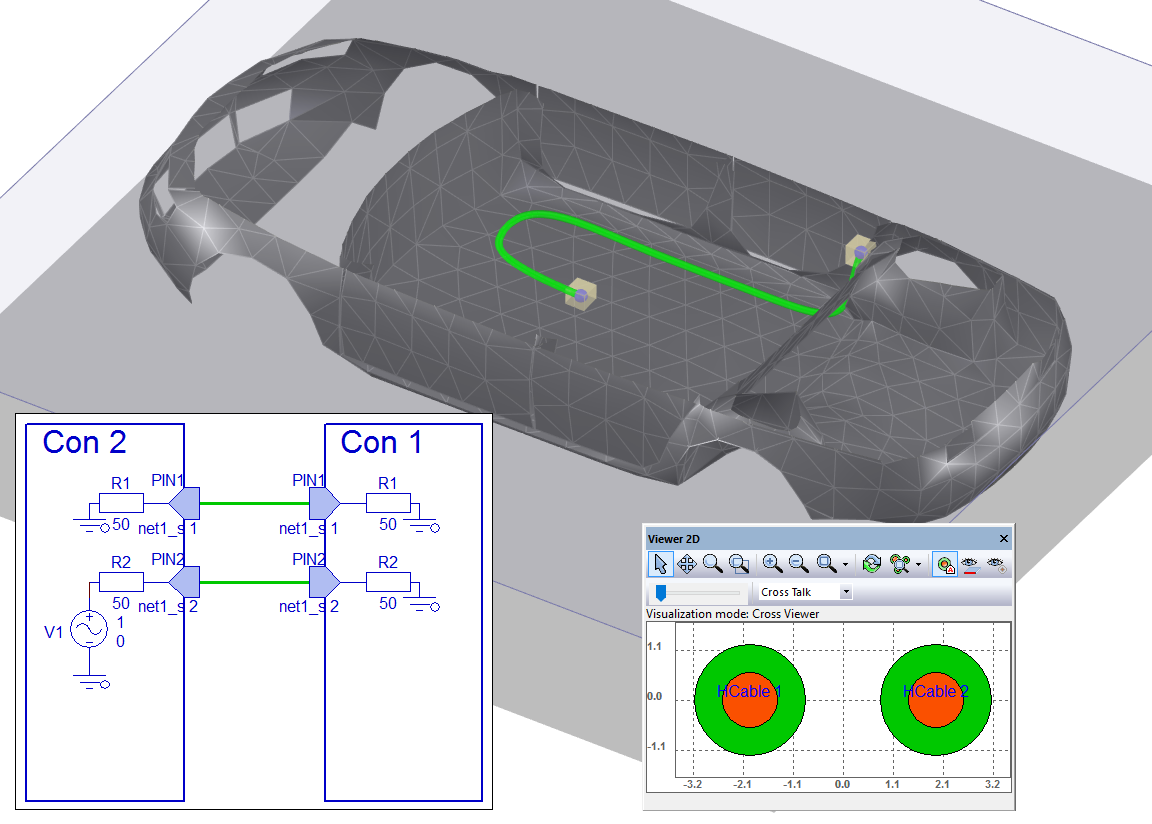Activate the pan/move tool in Viewer 2D

click(x=687, y=564)
